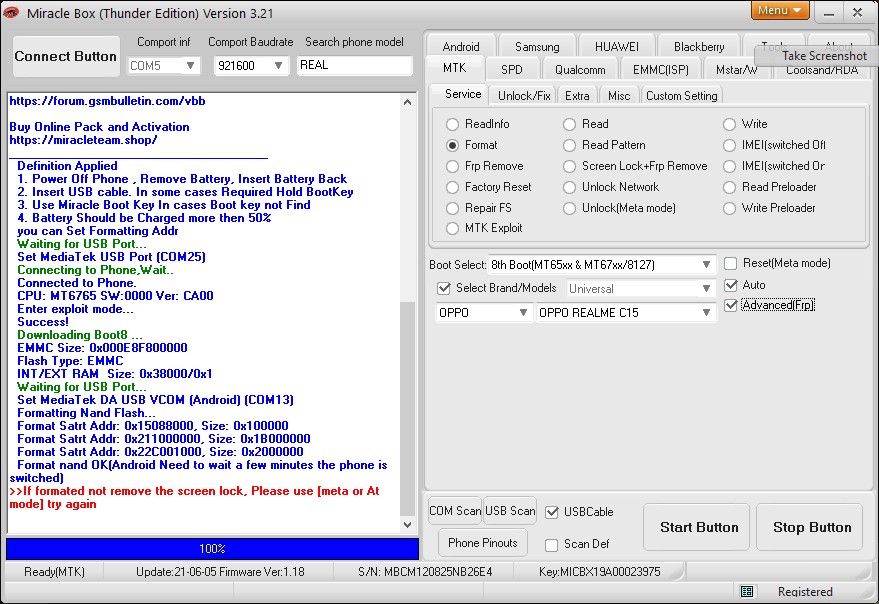The image size is (879, 604).
Task: Click the Stop Button
Action: (809, 527)
